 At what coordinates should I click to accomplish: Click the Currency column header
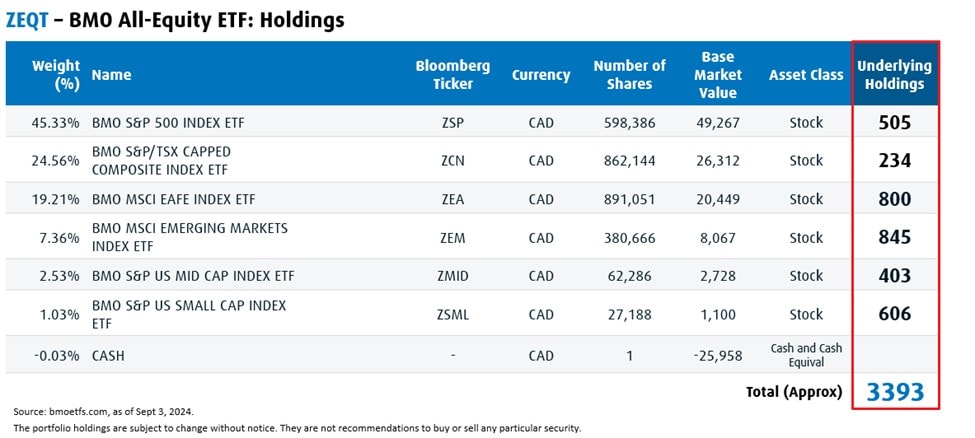pos(541,75)
